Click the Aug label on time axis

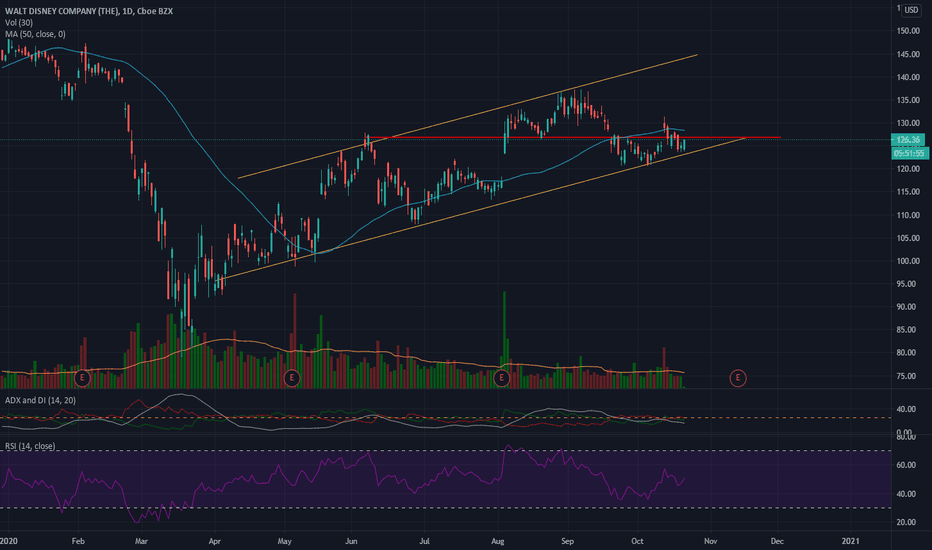click(x=498, y=541)
